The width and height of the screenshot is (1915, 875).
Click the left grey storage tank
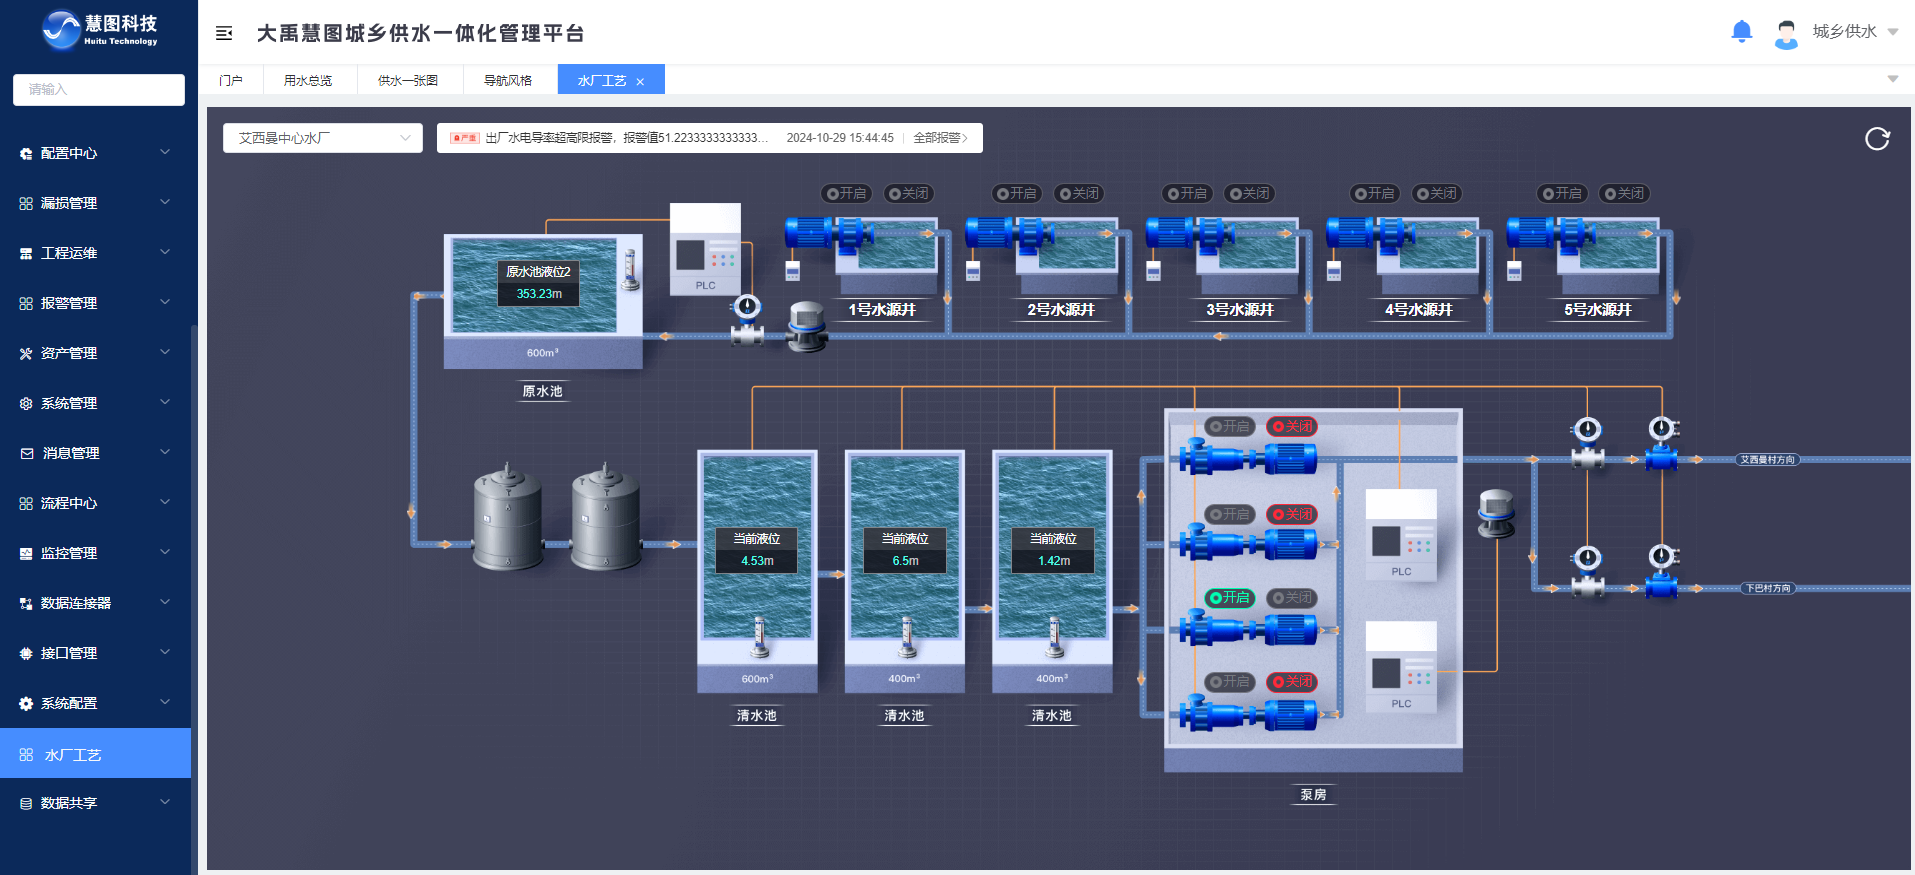tap(507, 517)
